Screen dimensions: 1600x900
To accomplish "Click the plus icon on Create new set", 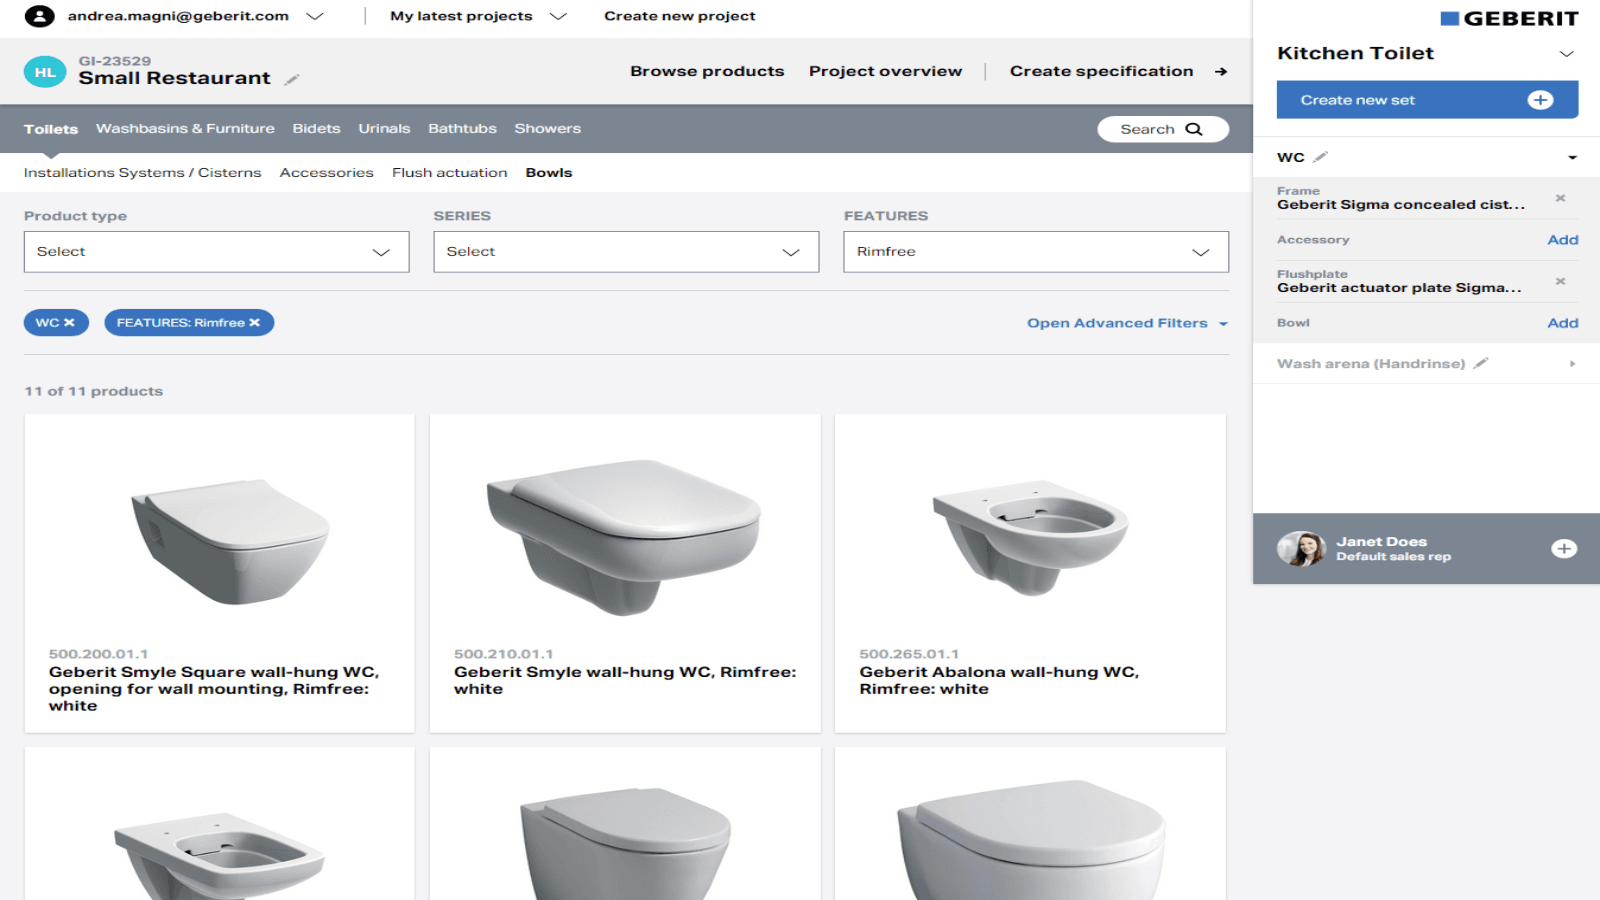I will [x=1541, y=99].
